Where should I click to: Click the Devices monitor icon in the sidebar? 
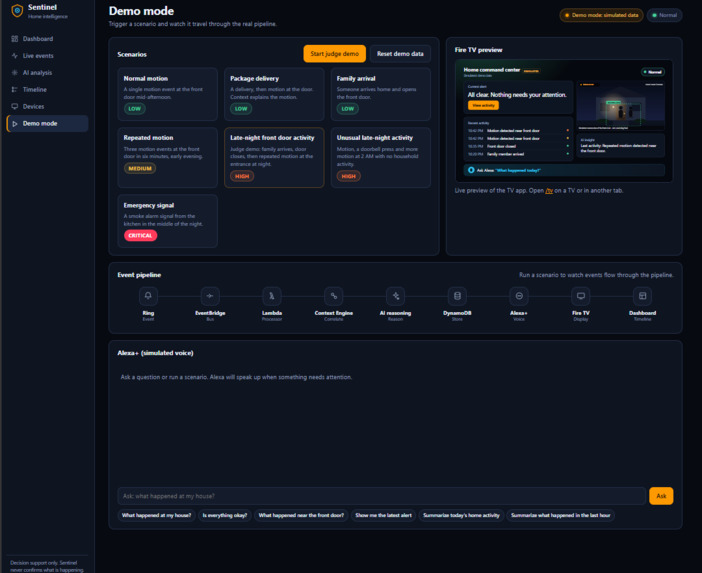click(x=15, y=107)
